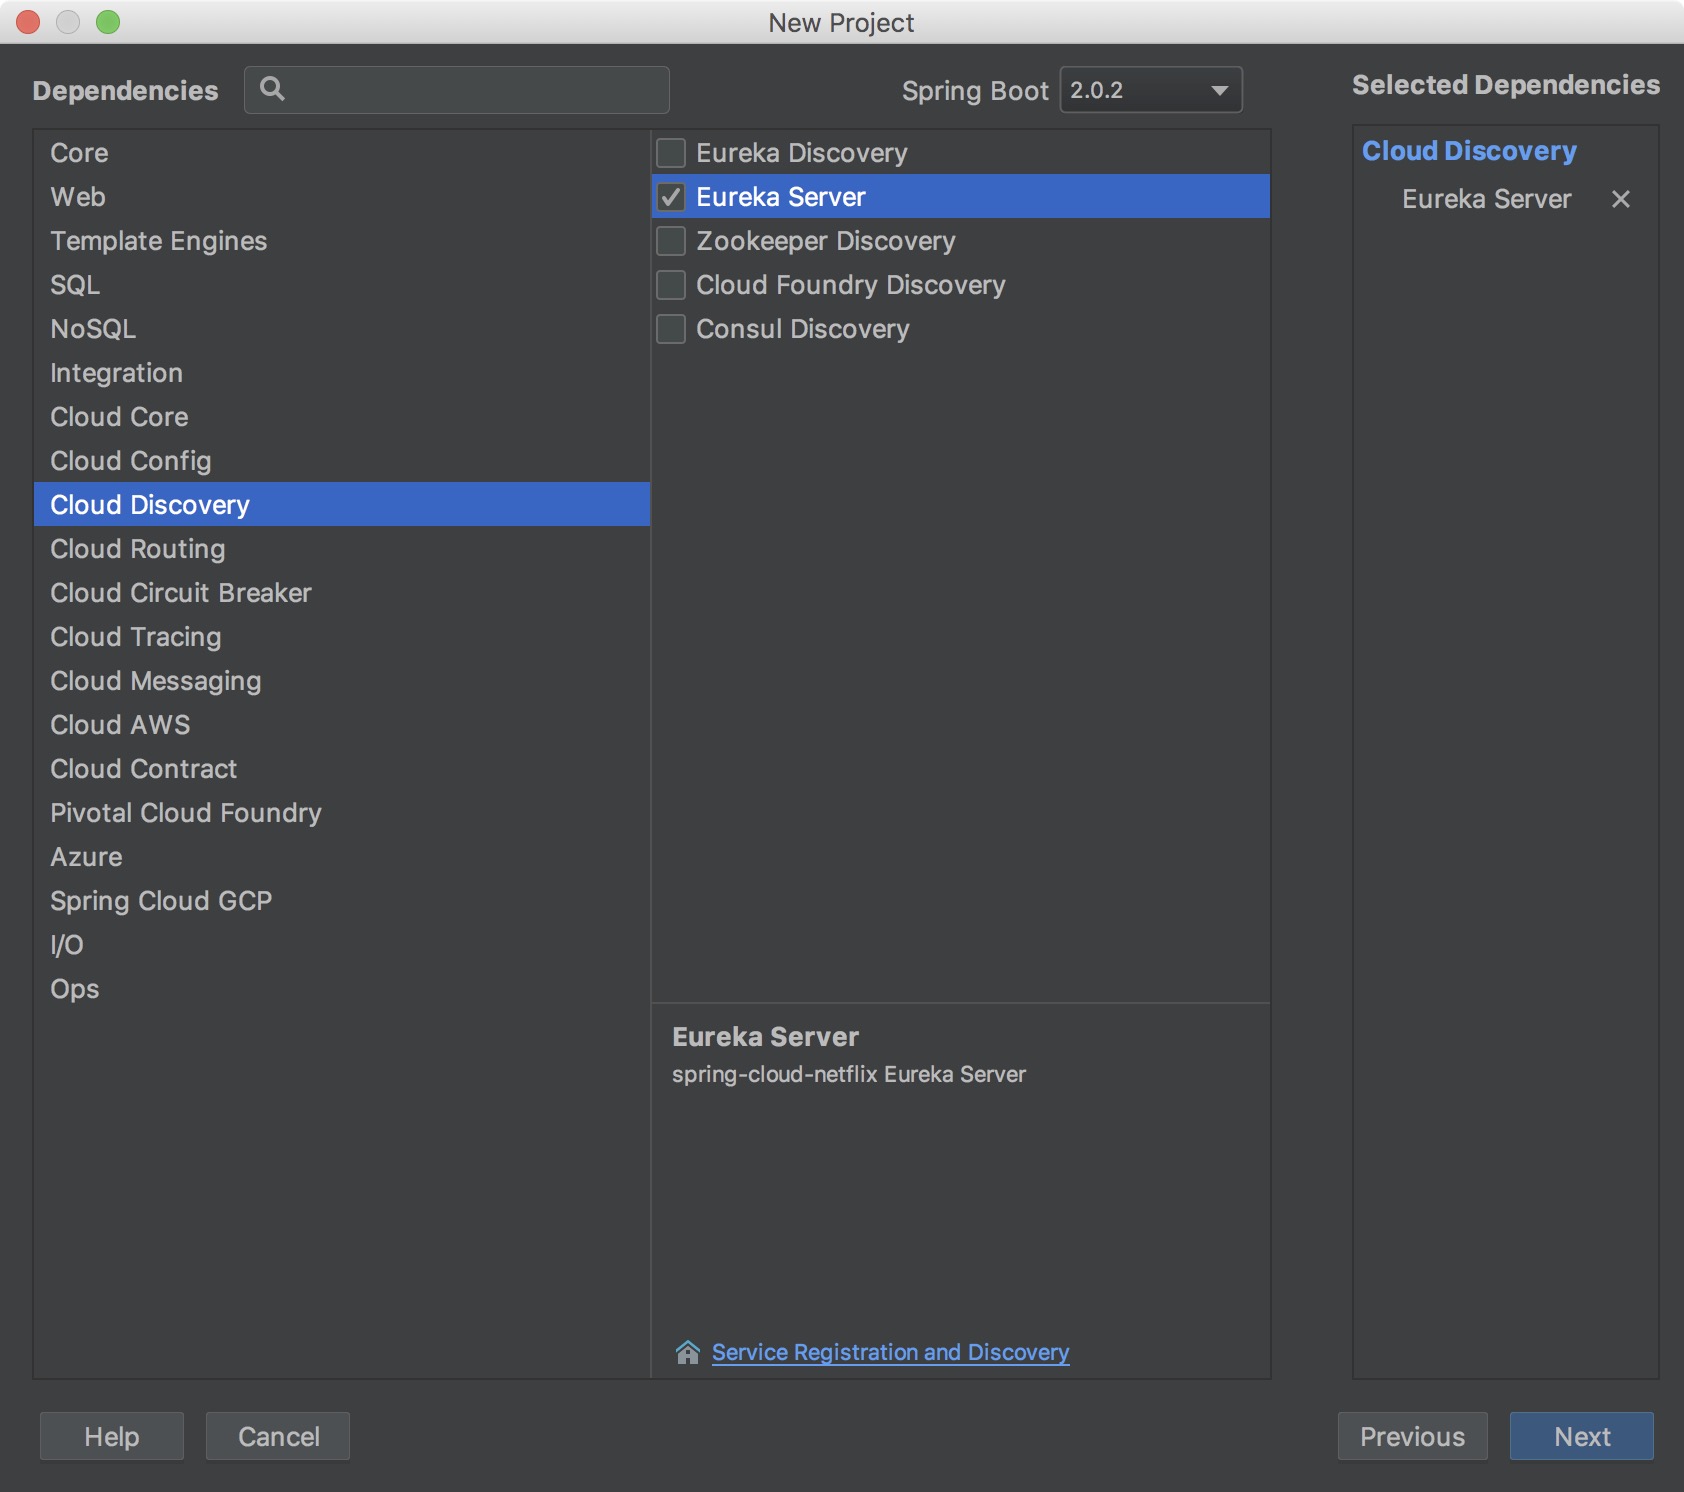
Task: Open the Spring Boot version dropdown
Action: (x=1151, y=90)
